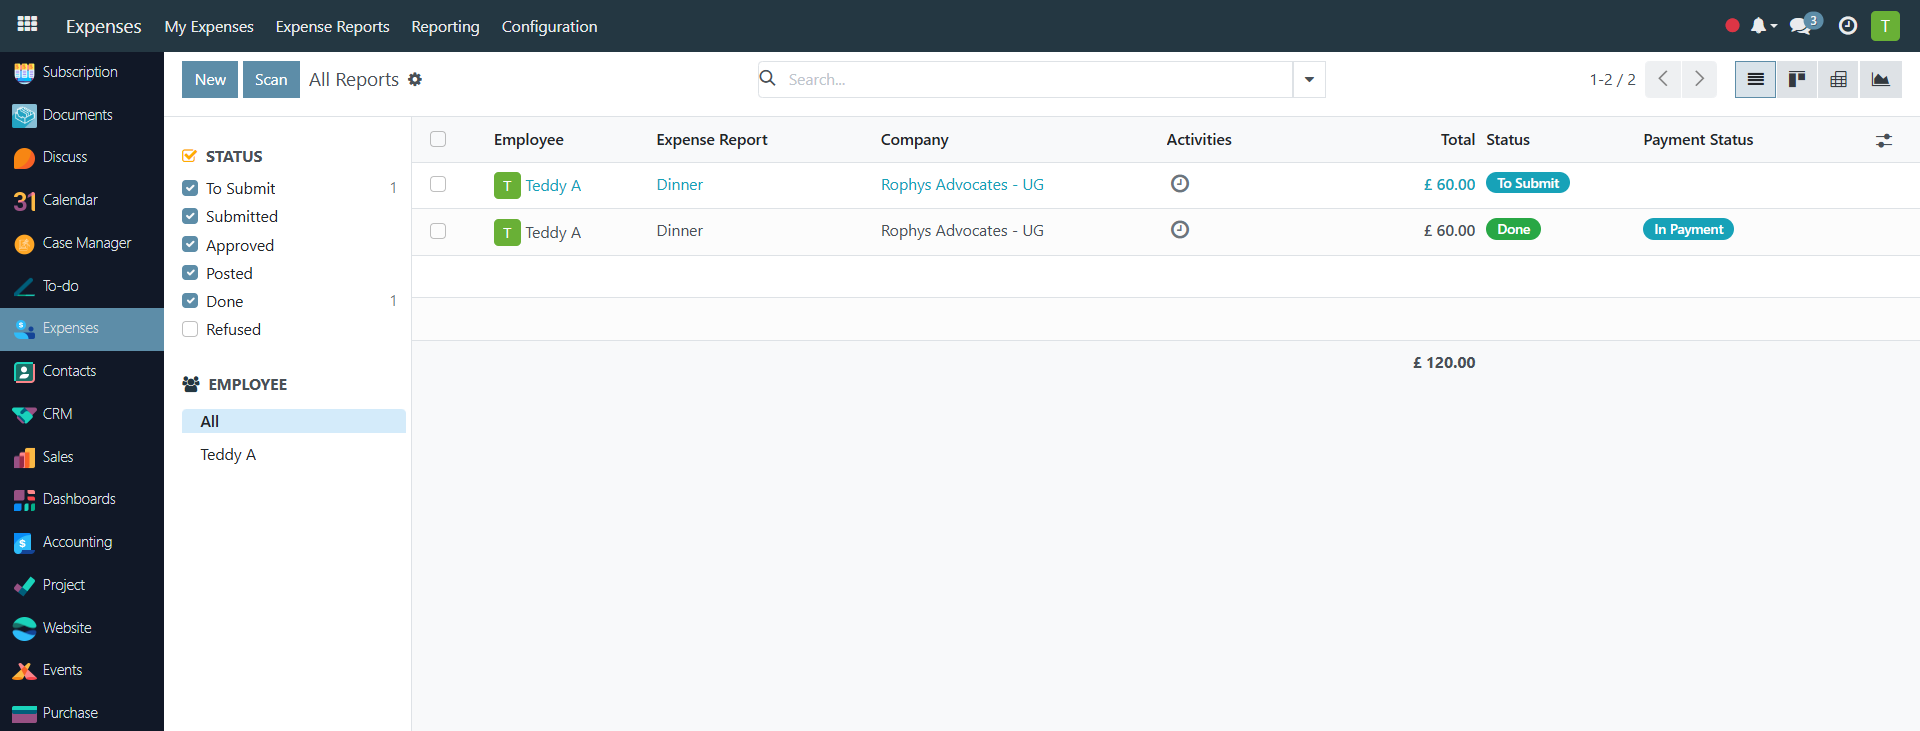Open optional columns adjust settings

coord(1884,141)
